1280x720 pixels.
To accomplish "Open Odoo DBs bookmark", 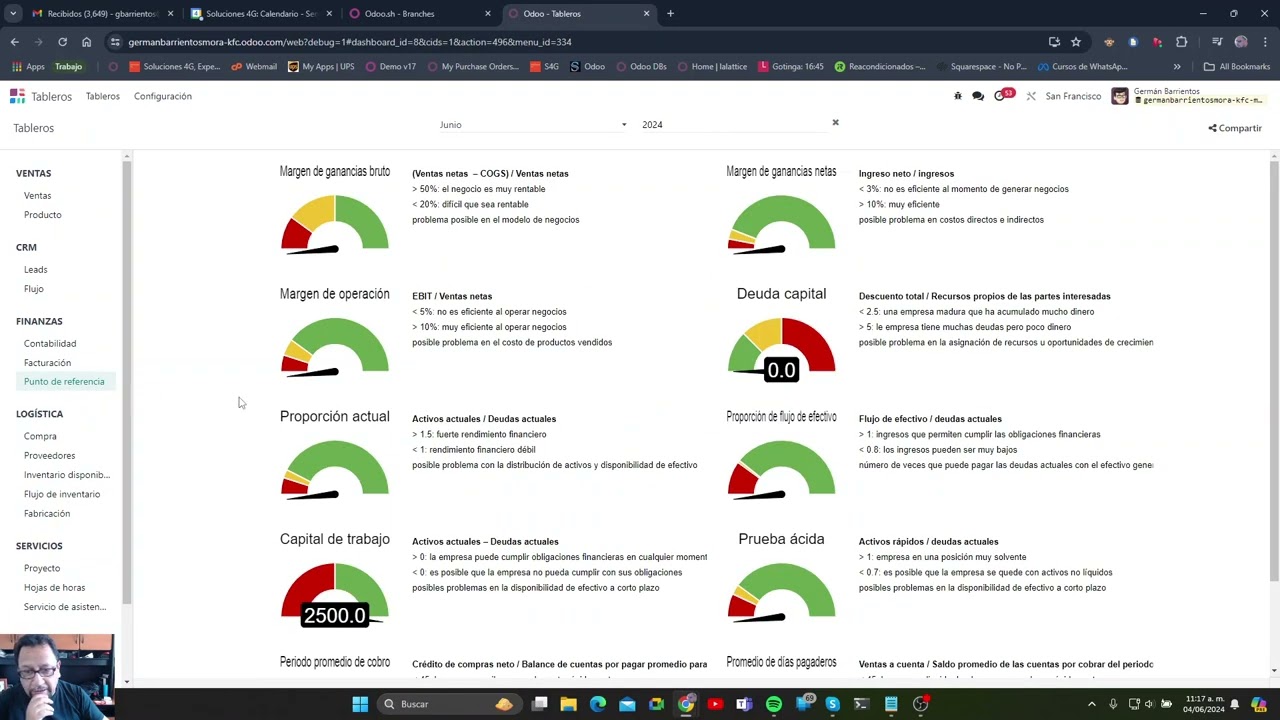I will (x=641, y=67).
